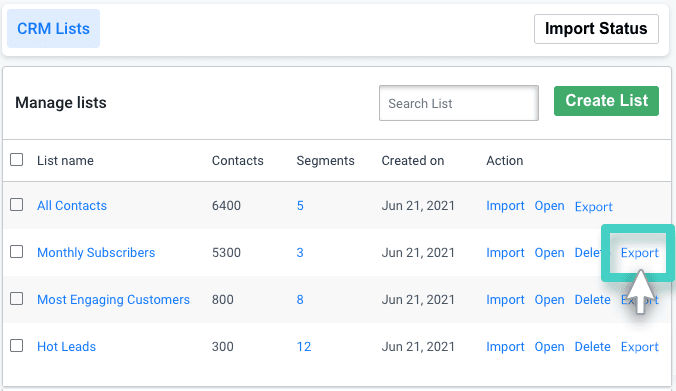
Task: Delete the Hot Leads list
Action: pos(593,347)
